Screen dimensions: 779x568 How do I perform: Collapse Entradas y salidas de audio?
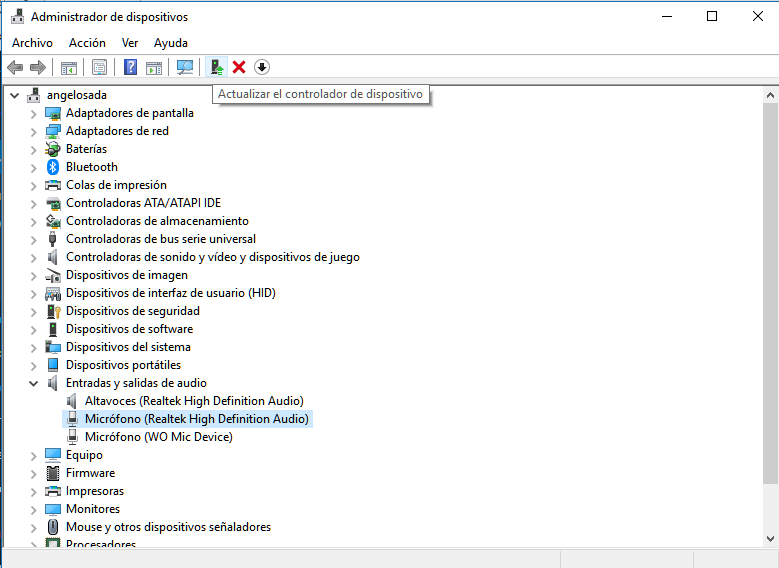(x=33, y=383)
